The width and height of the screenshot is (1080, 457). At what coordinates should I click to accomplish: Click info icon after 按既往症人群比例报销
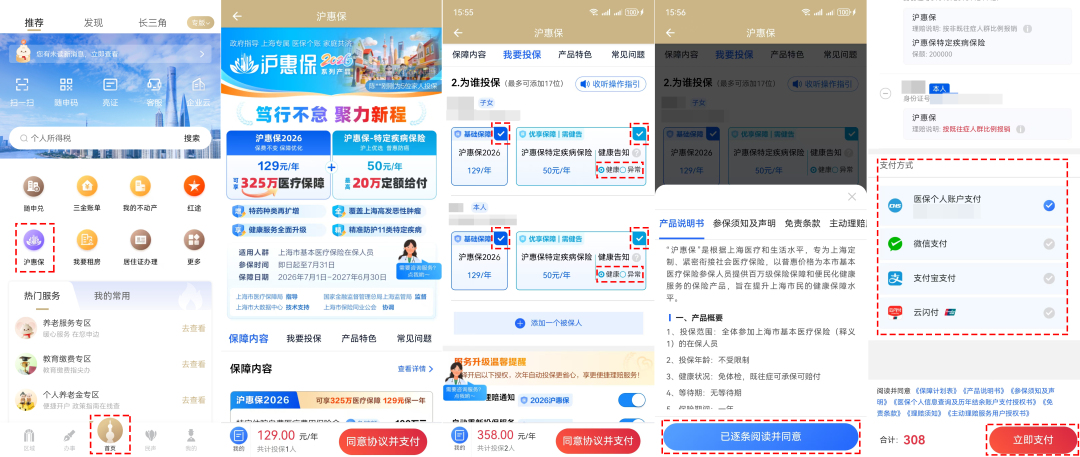[1020, 129]
